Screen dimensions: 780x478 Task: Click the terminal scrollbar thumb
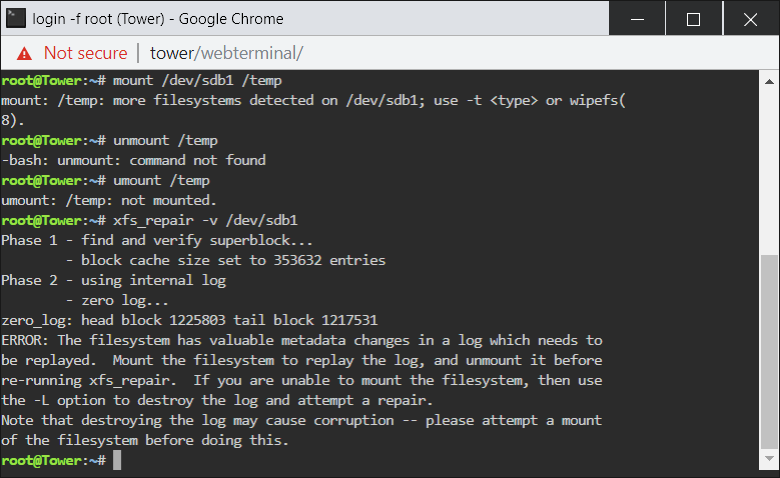click(769, 352)
